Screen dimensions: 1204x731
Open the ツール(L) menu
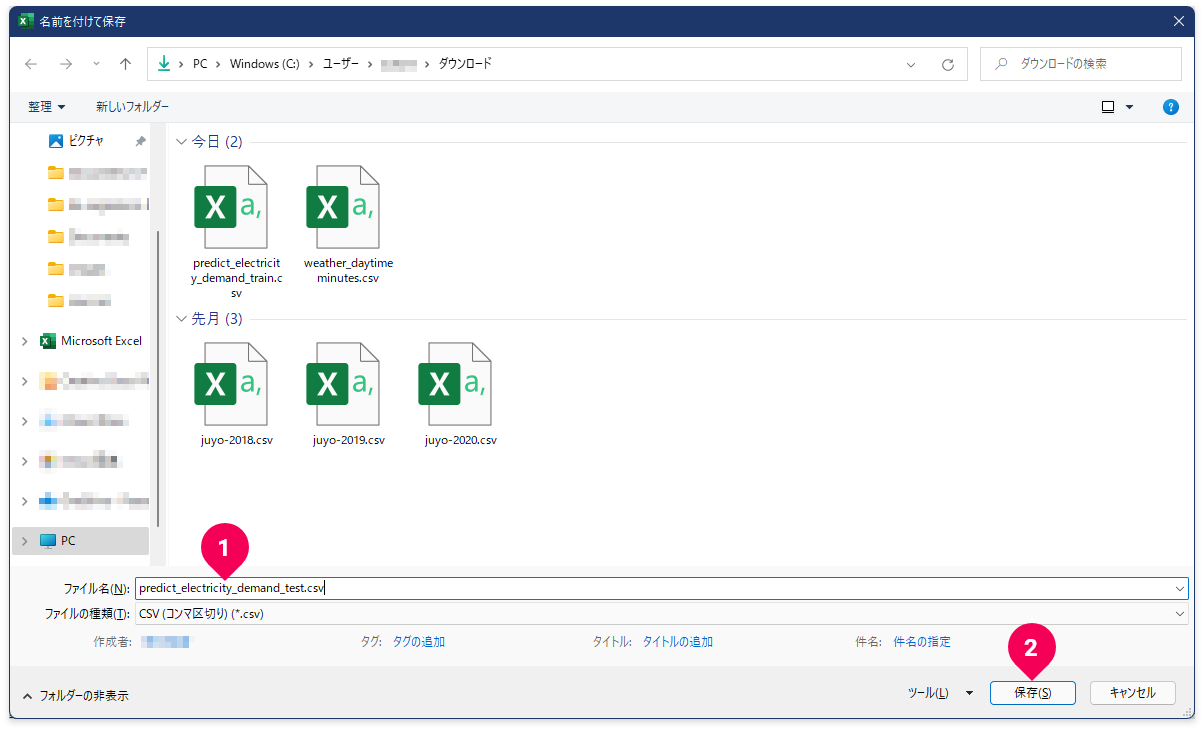point(939,693)
